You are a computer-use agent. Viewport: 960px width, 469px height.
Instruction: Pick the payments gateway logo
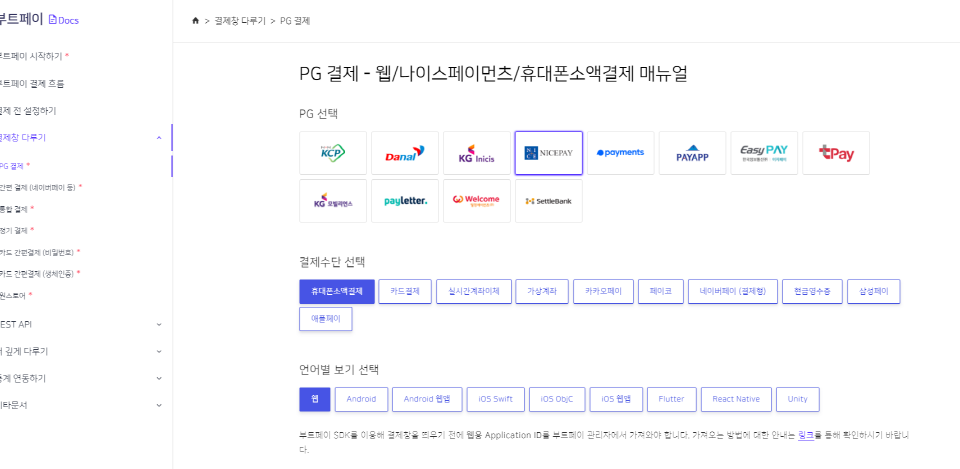pyautogui.click(x=621, y=152)
